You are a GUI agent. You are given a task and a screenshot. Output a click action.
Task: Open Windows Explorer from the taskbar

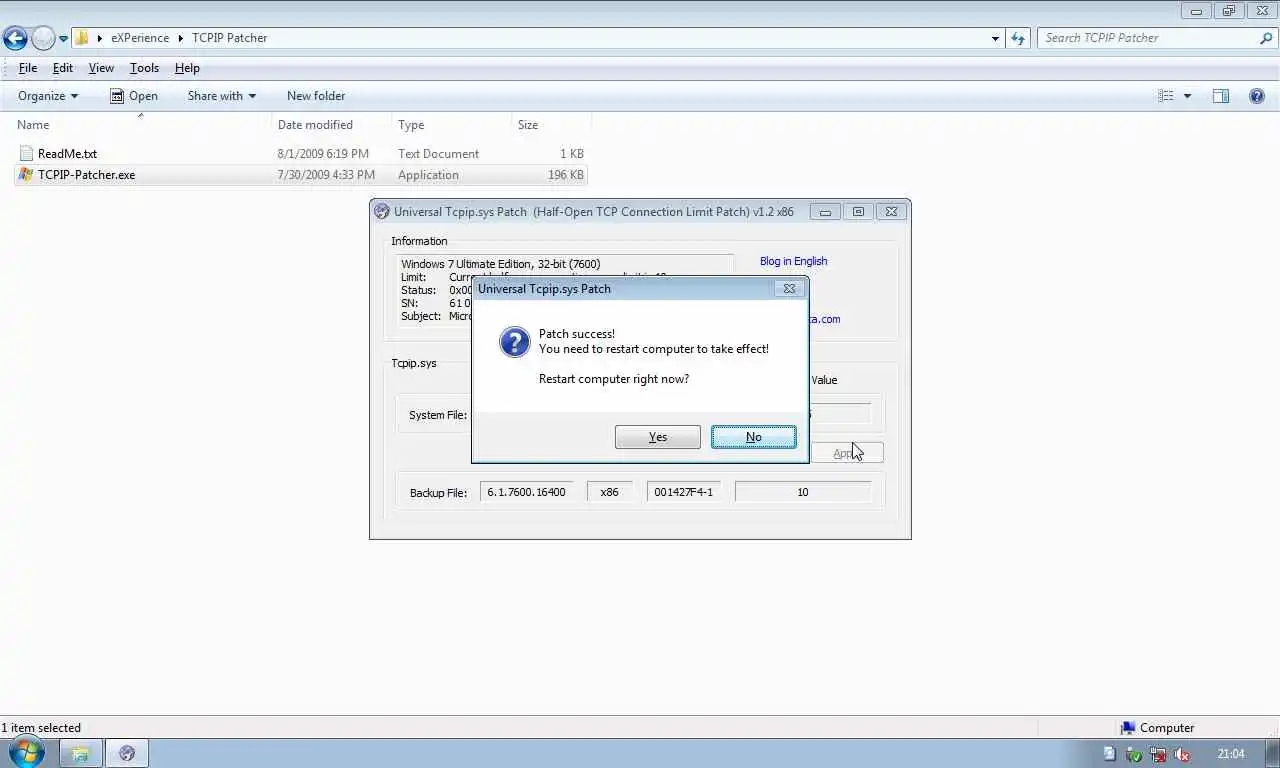coord(80,754)
